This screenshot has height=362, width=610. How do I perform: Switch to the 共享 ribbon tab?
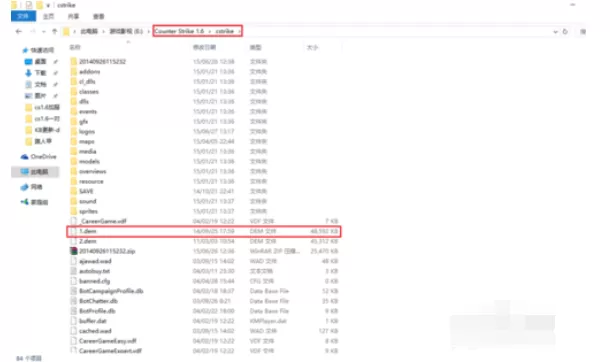coord(73,16)
